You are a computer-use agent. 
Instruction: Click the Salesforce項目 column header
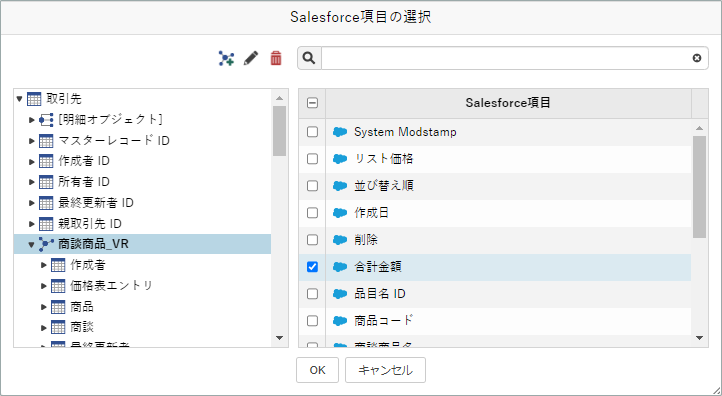coord(508,103)
